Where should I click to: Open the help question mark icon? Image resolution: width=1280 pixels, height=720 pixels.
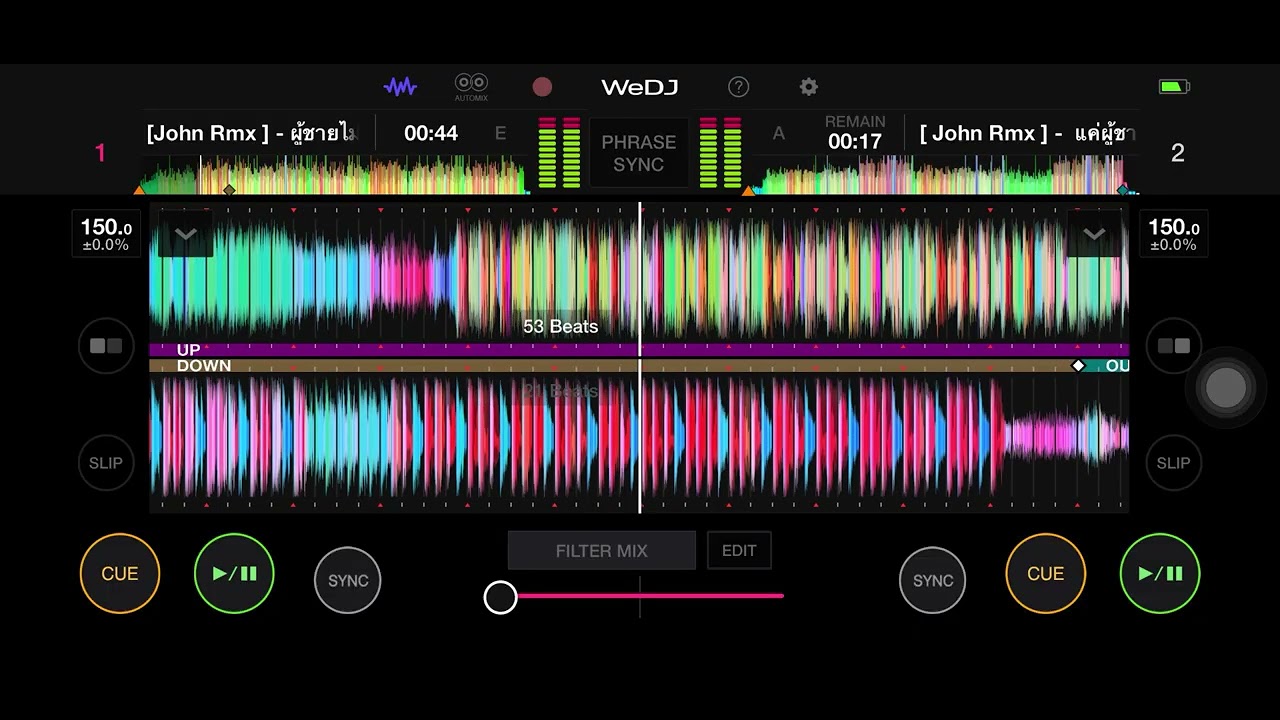738,87
